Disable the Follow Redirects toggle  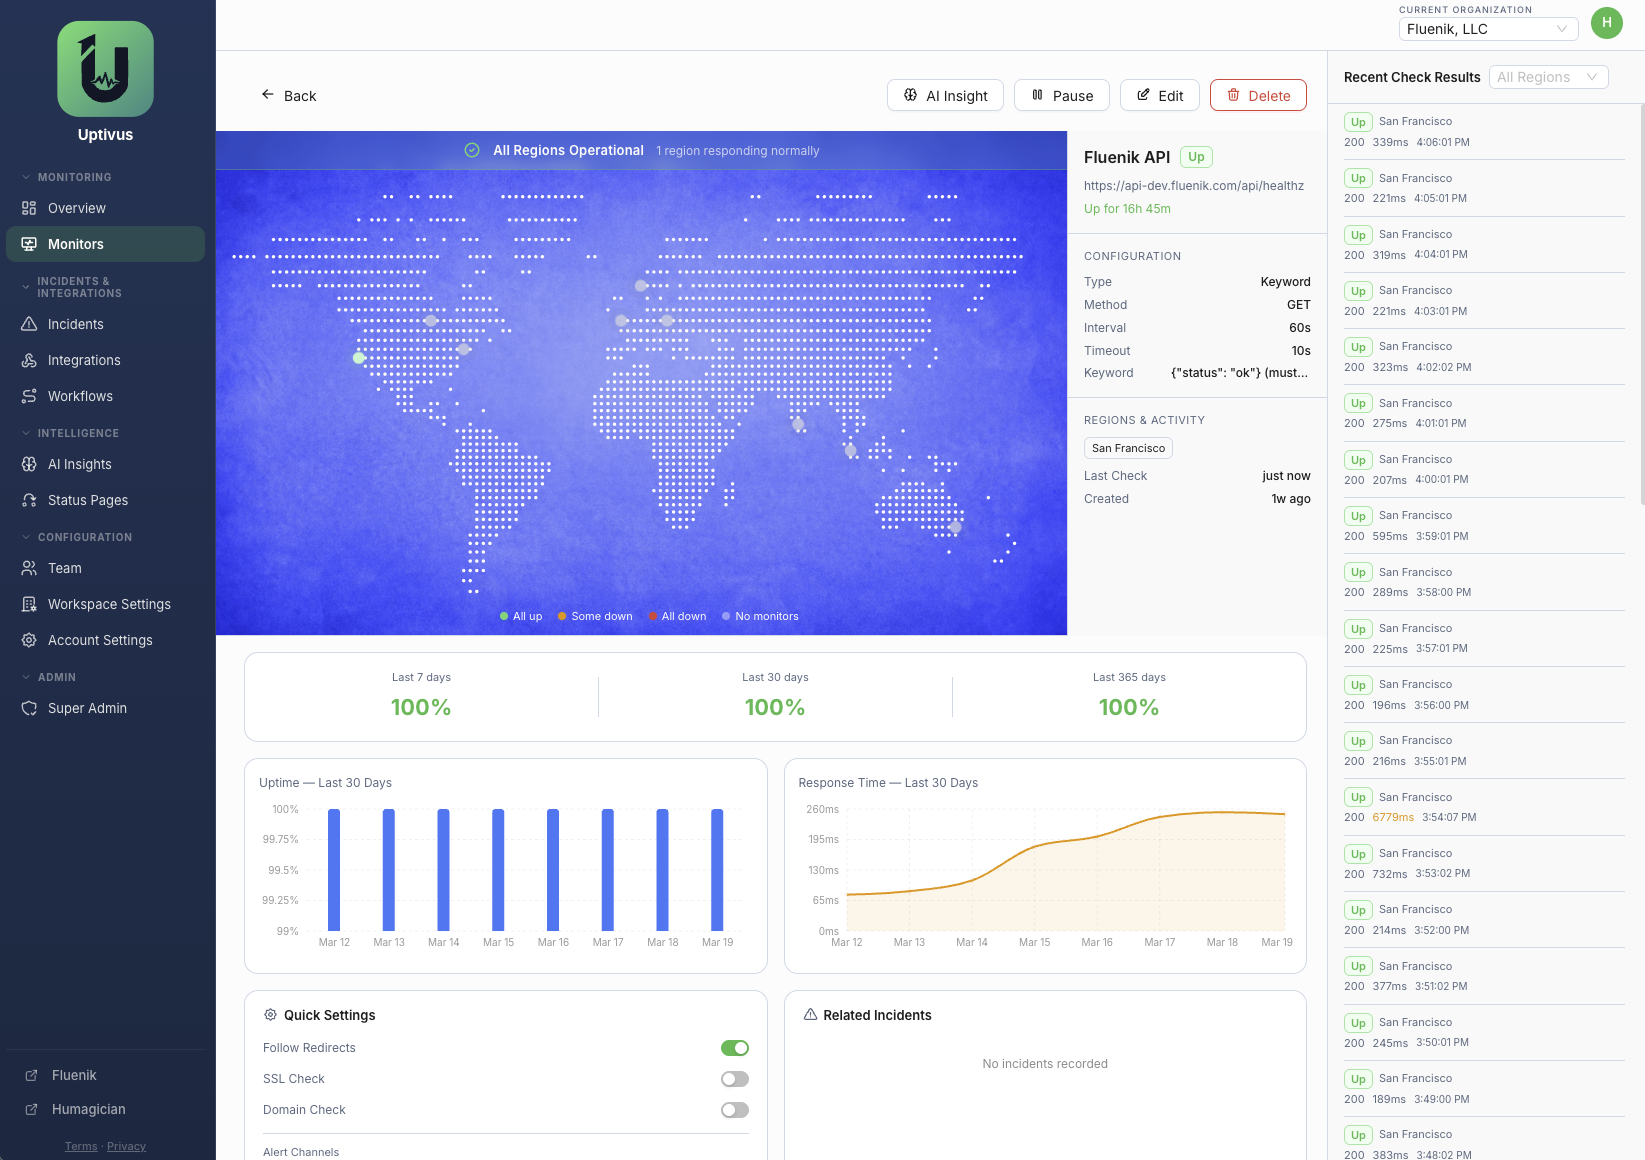coord(734,1048)
